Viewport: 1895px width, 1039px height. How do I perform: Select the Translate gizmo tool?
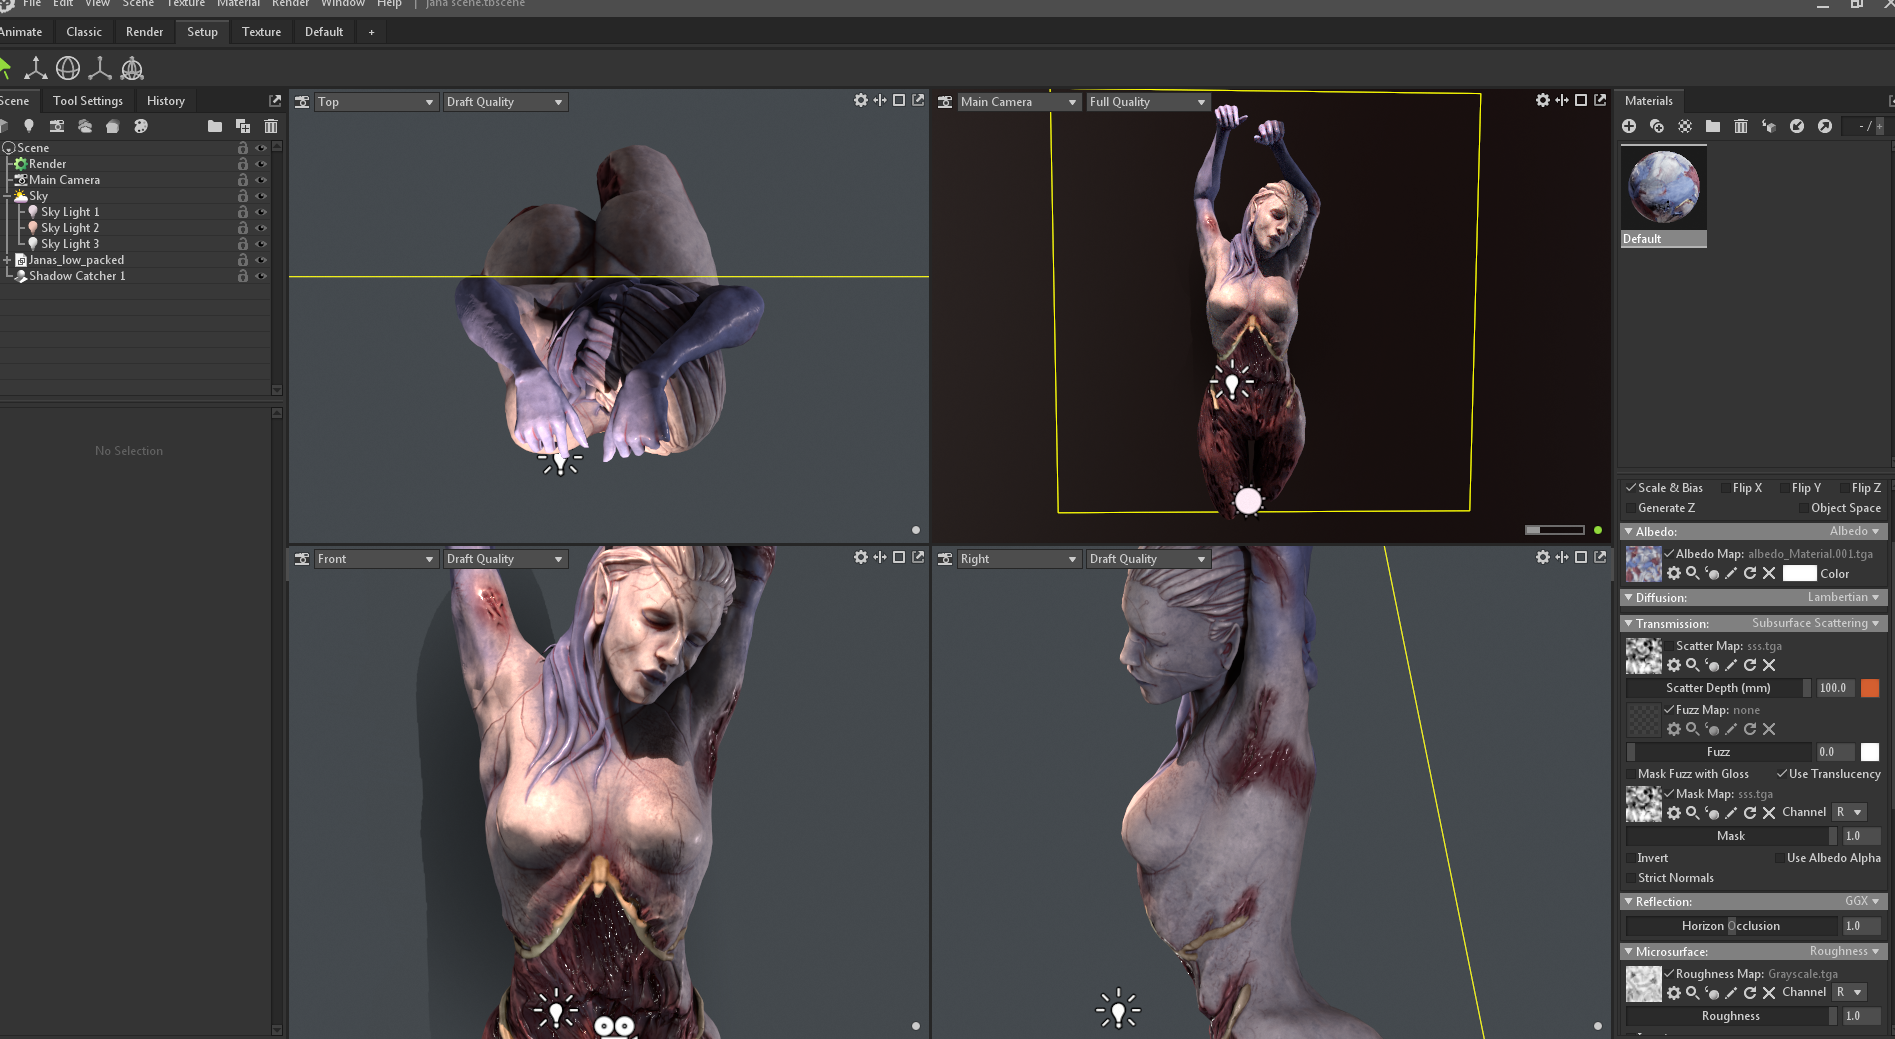[x=36, y=68]
